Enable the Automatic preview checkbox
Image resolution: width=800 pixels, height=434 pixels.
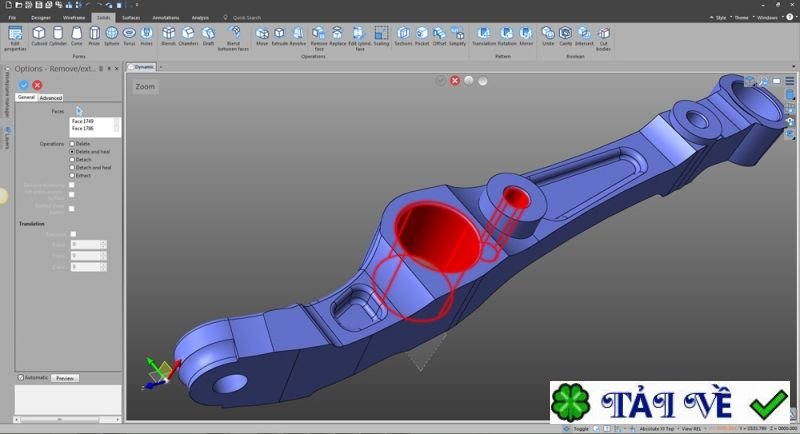[19, 377]
